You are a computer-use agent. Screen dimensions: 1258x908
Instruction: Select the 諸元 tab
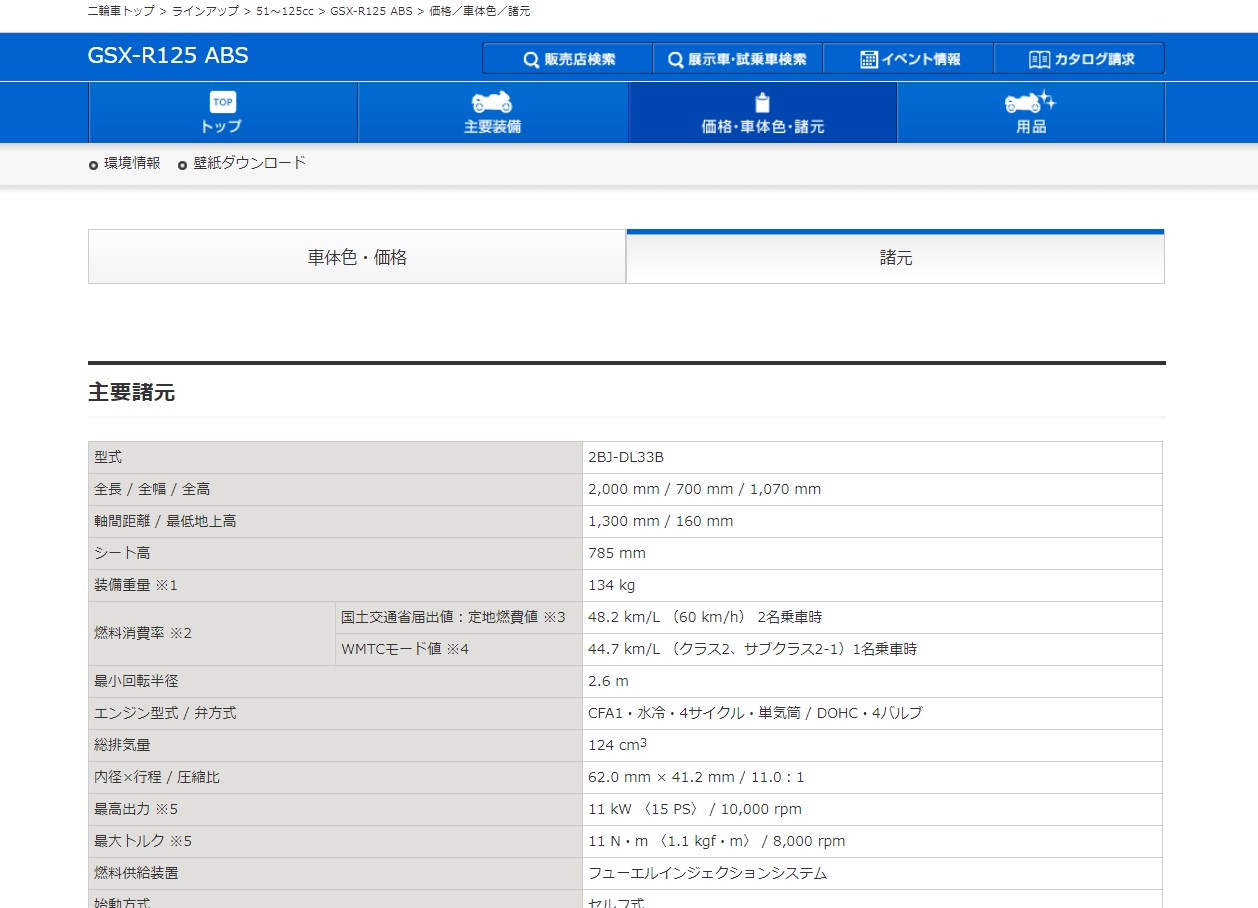tap(895, 258)
